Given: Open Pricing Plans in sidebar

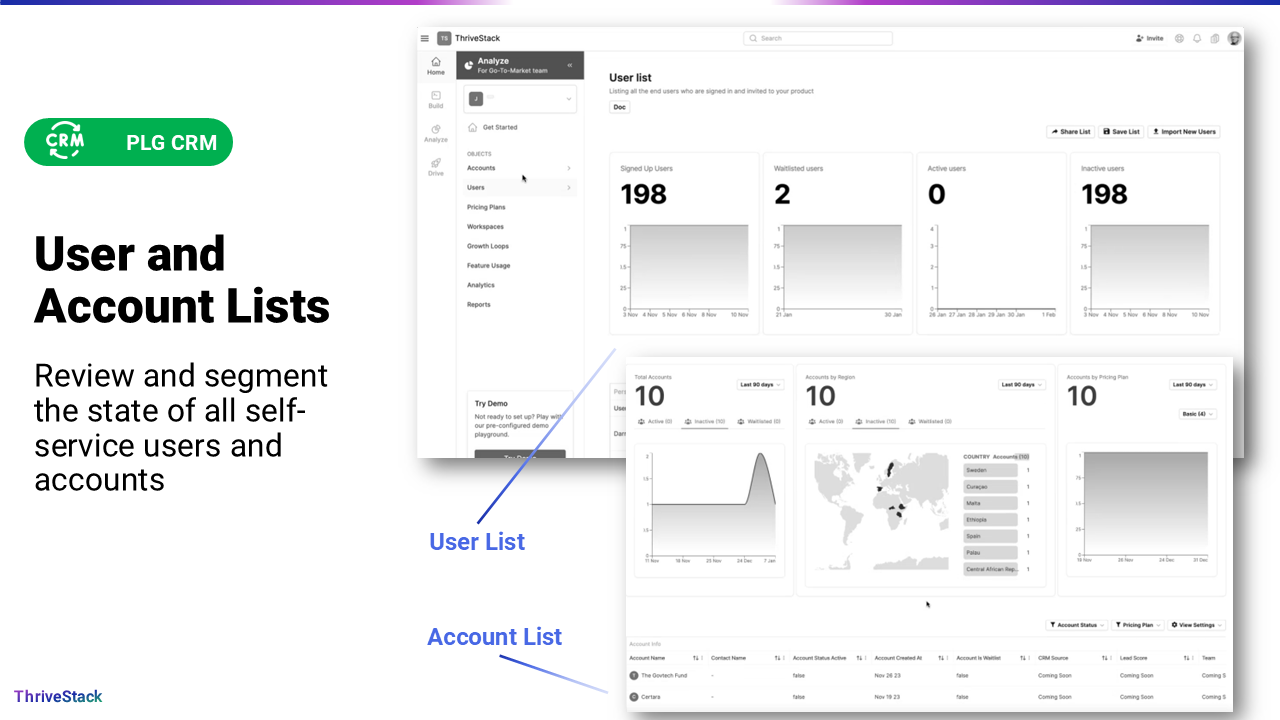Looking at the screenshot, I should (486, 207).
